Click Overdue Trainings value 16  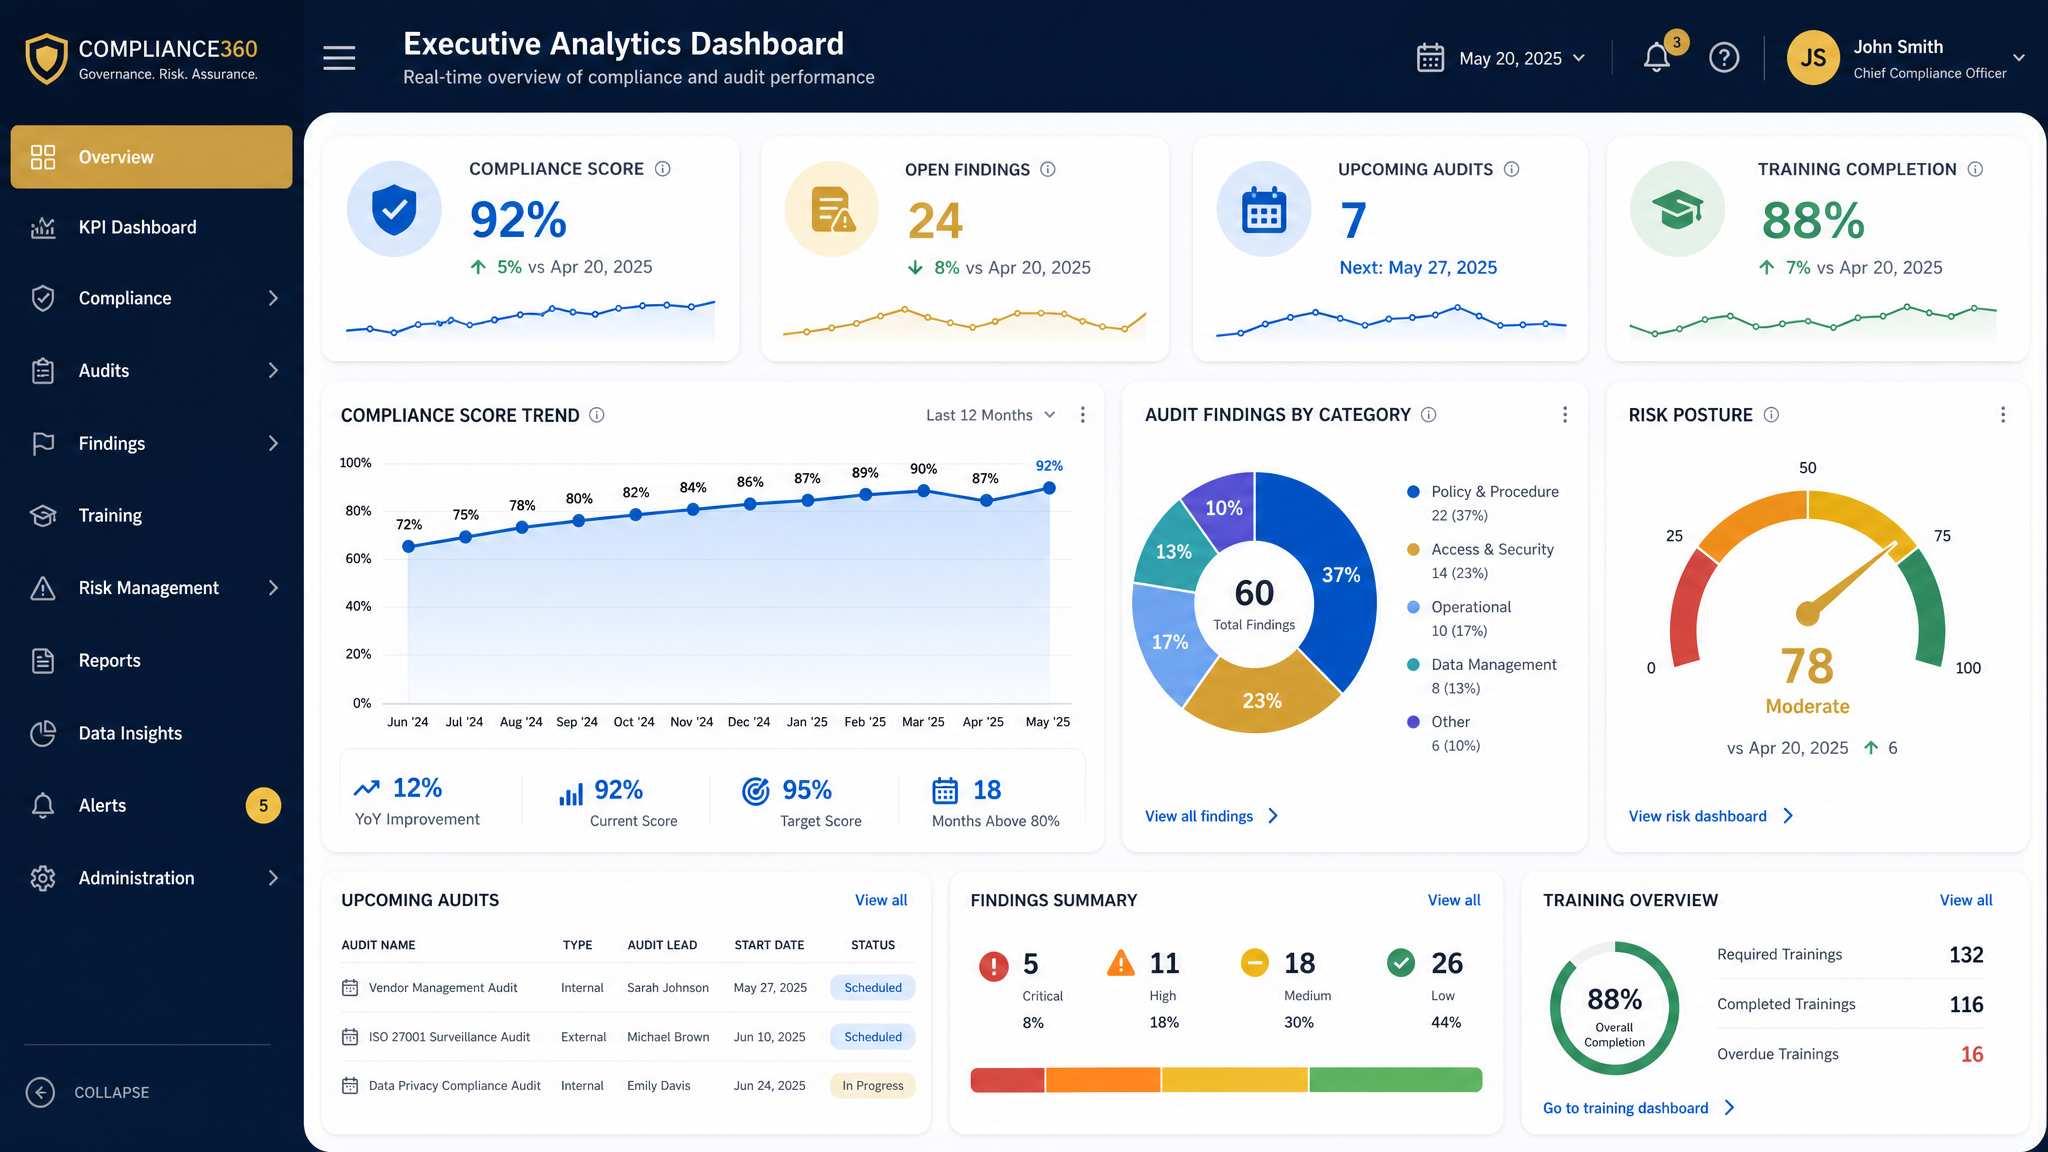[1972, 1054]
